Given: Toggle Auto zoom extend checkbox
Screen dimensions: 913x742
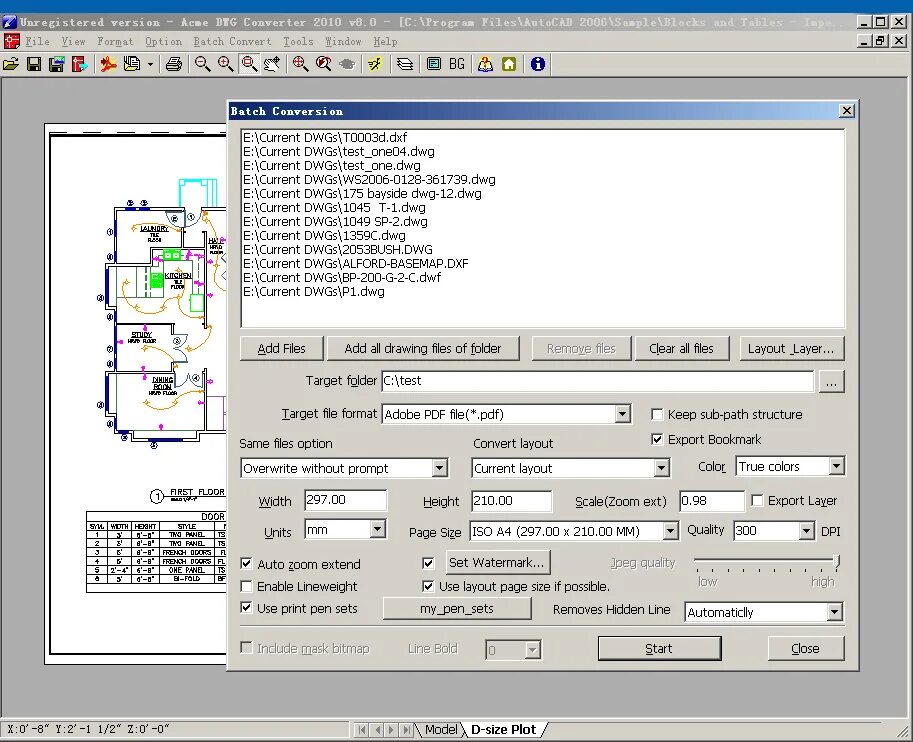Looking at the screenshot, I should [246, 564].
